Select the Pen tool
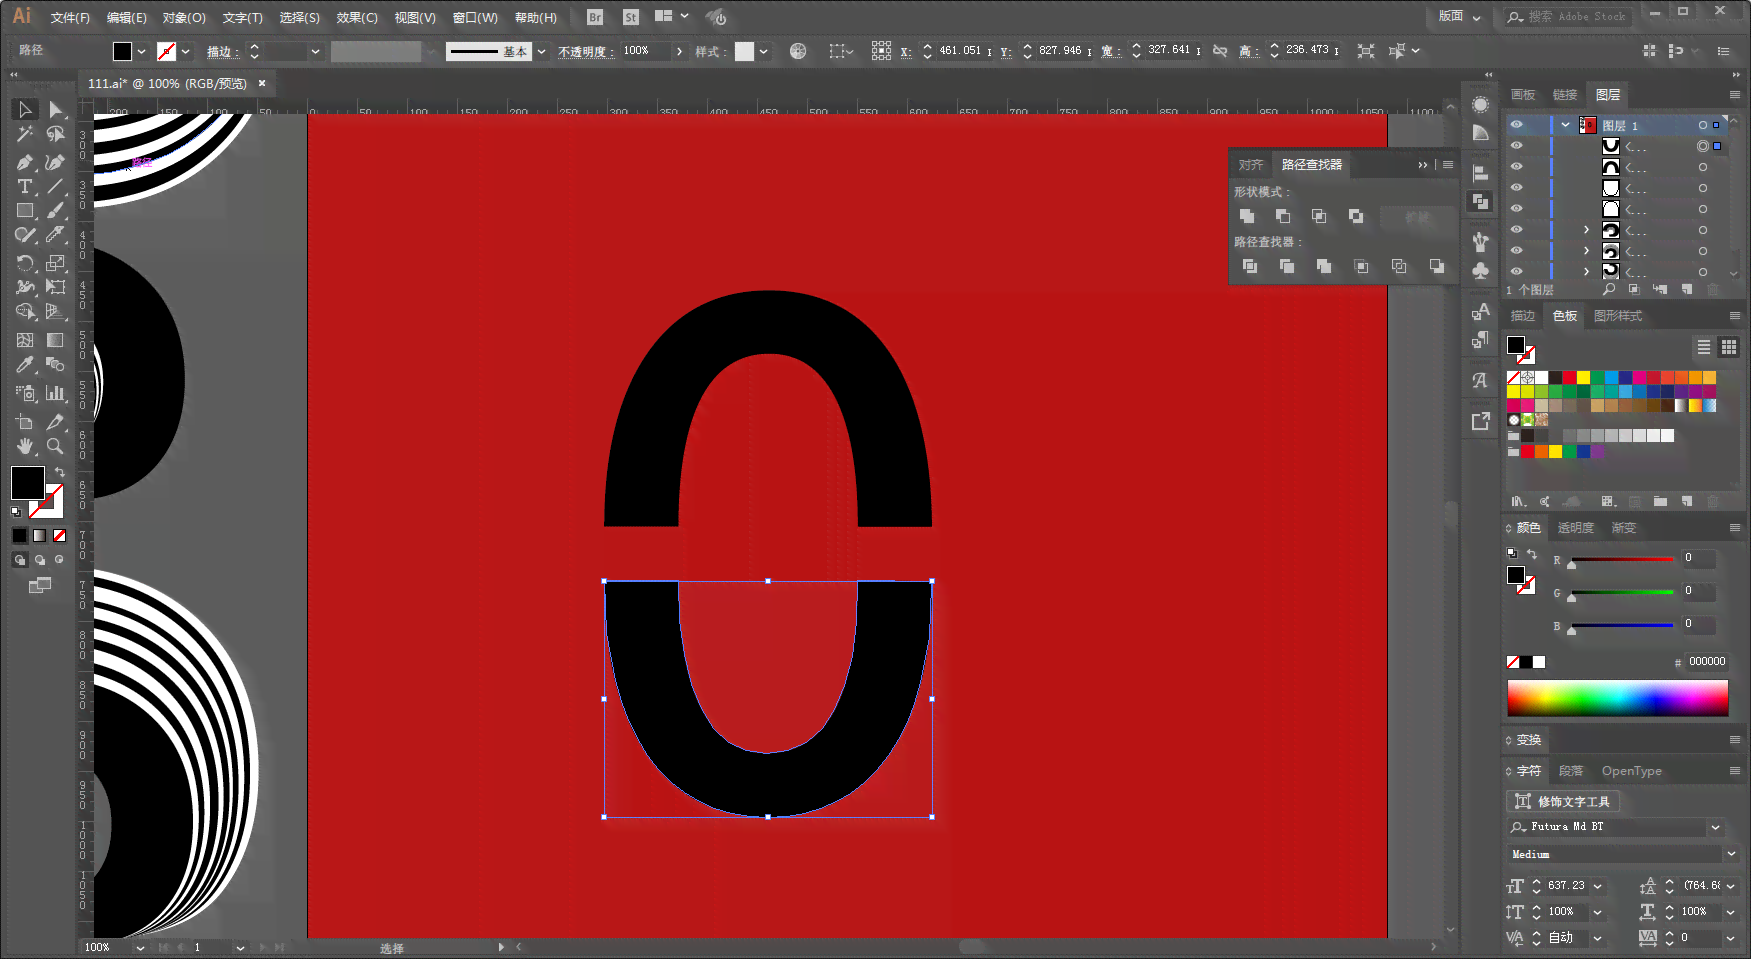The width and height of the screenshot is (1751, 959). 25,162
